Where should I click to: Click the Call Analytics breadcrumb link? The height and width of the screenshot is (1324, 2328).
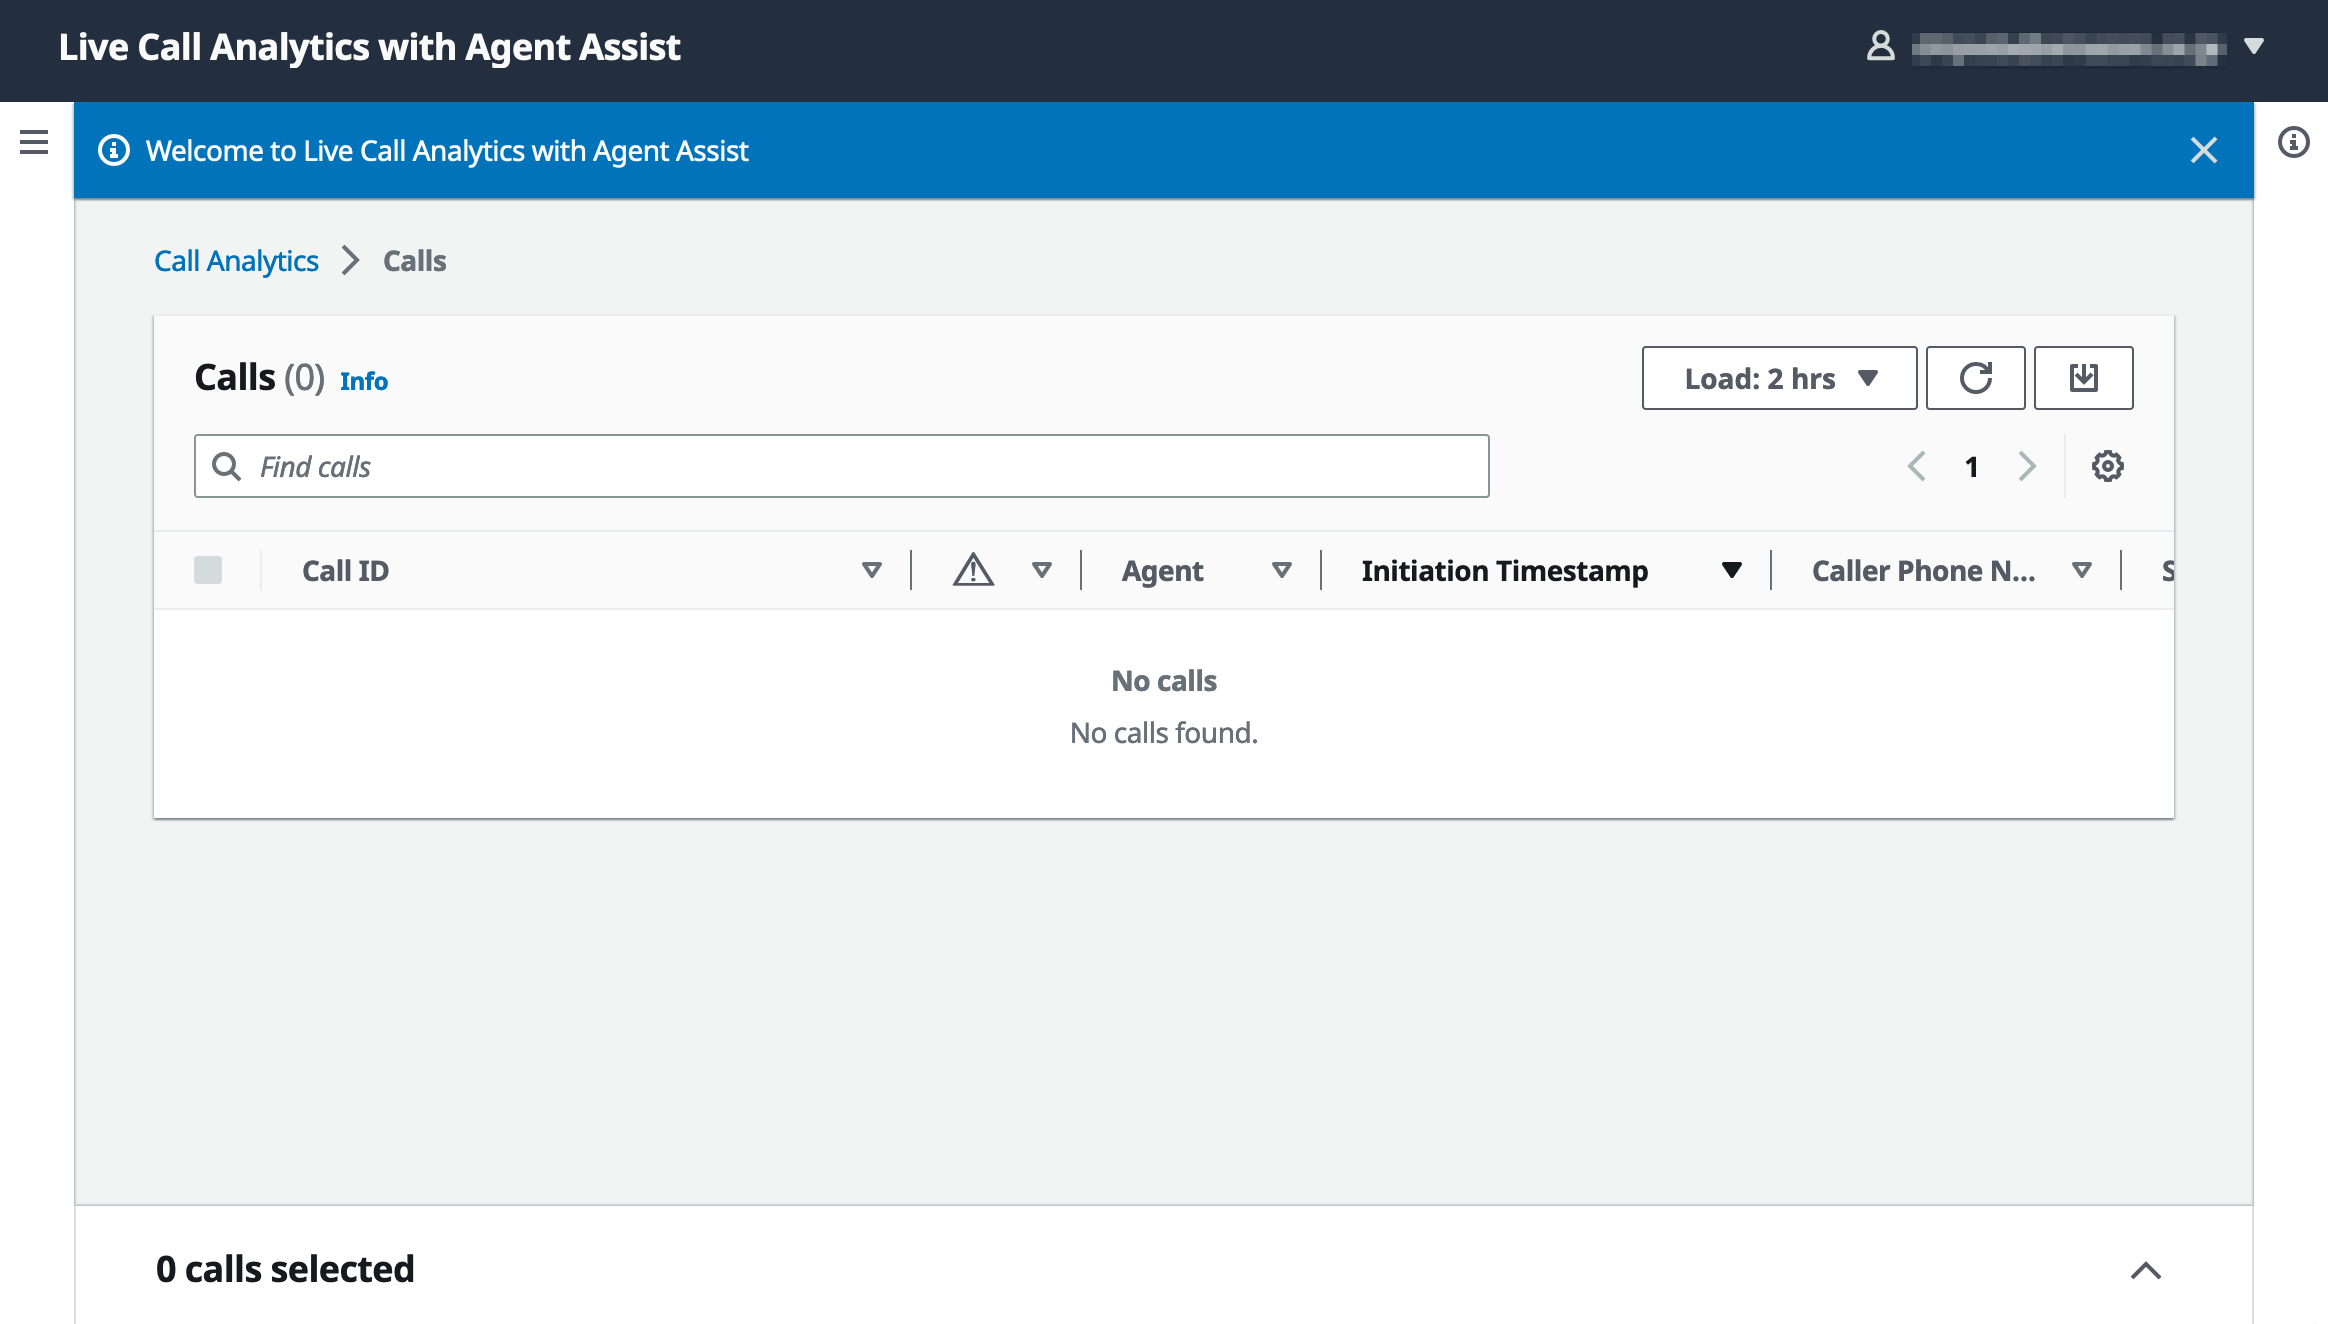[236, 261]
